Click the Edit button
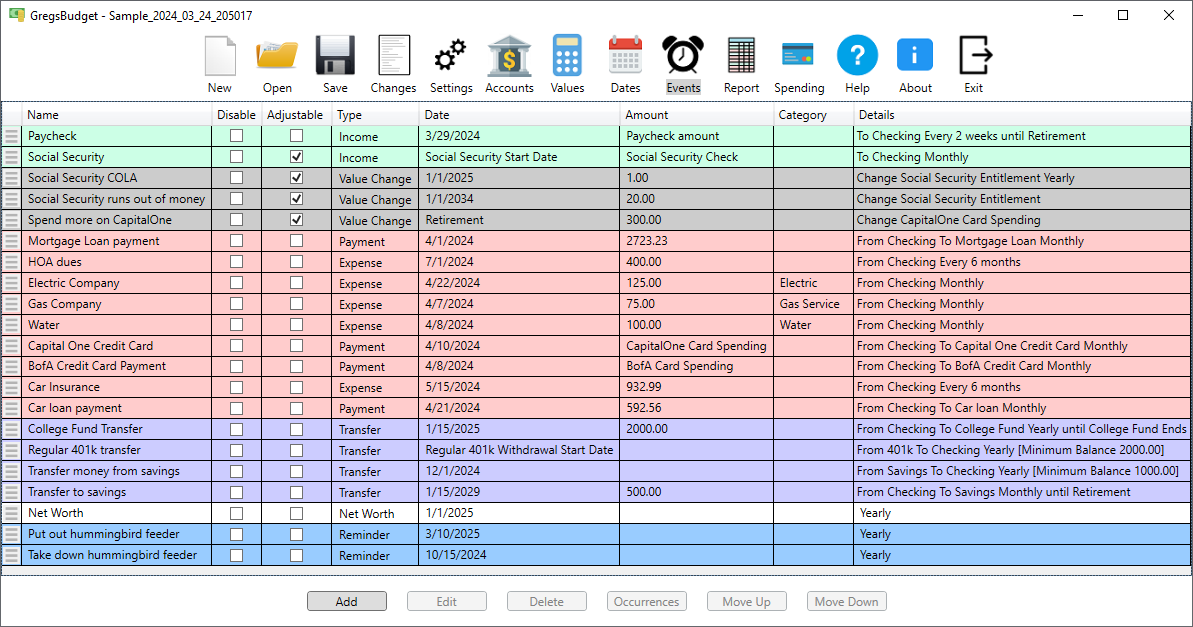 [x=447, y=601]
